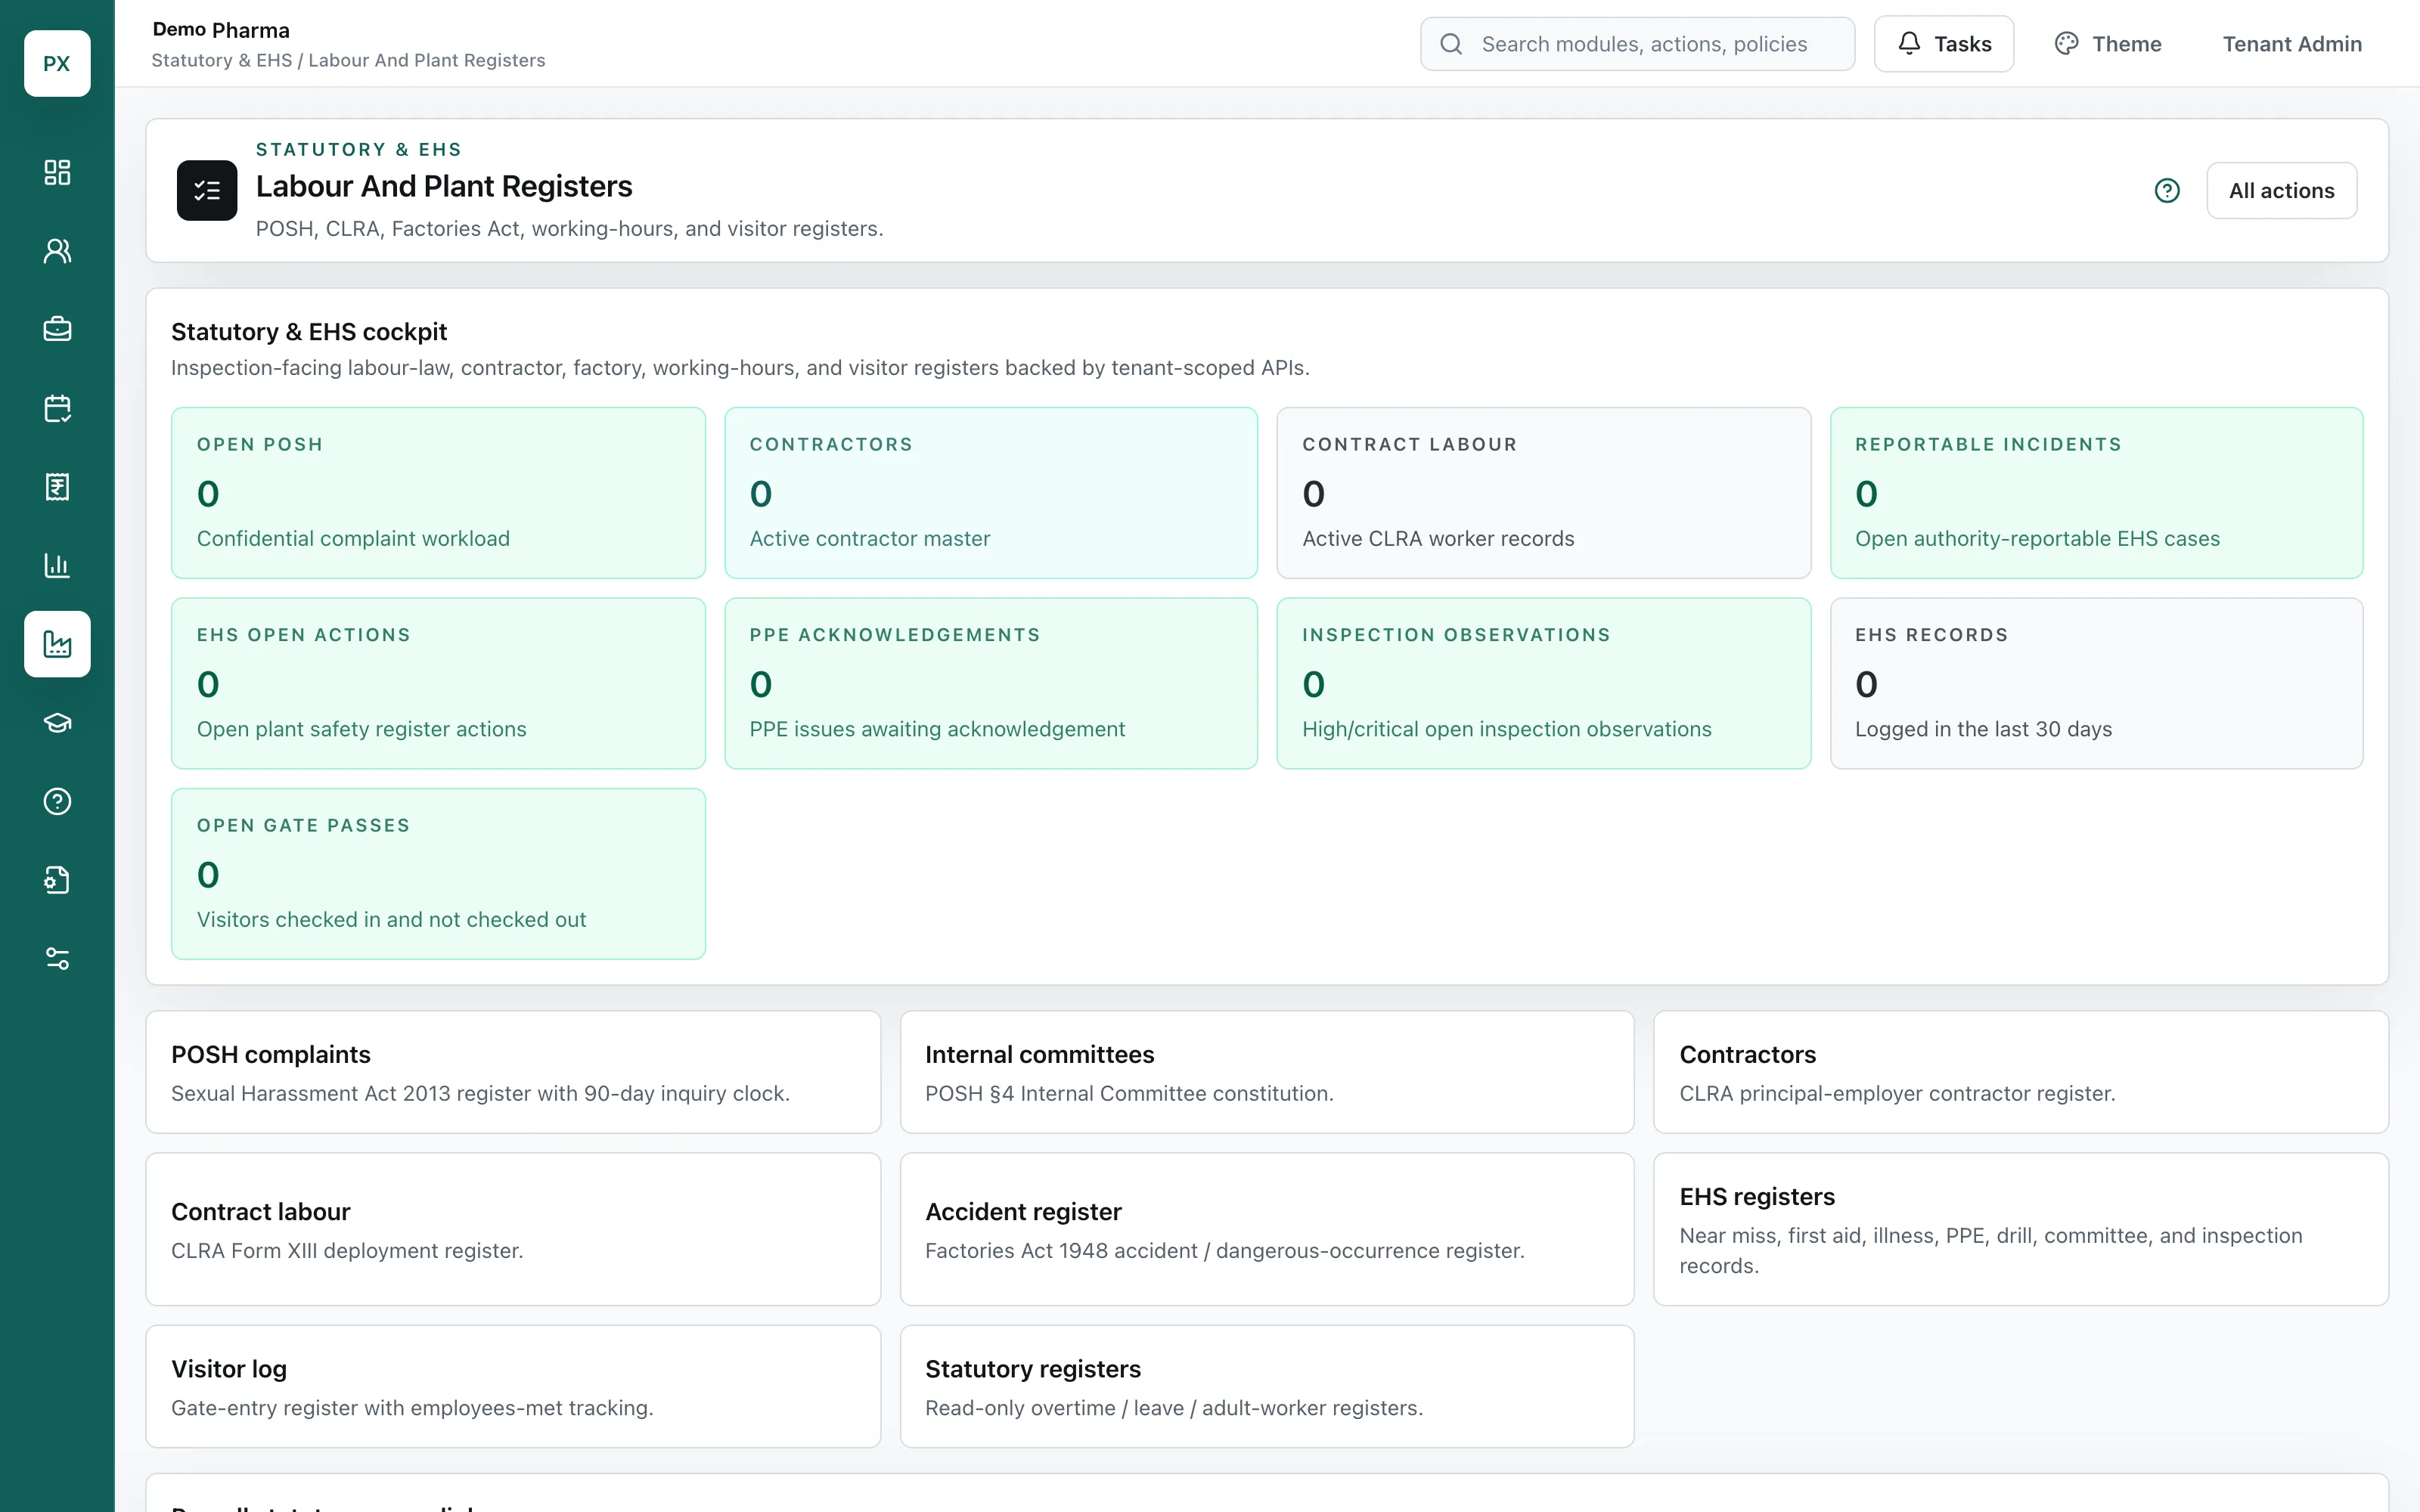Open the EHS Open Actions stat card
Viewport: 2420px width, 1512px height.
click(438, 683)
